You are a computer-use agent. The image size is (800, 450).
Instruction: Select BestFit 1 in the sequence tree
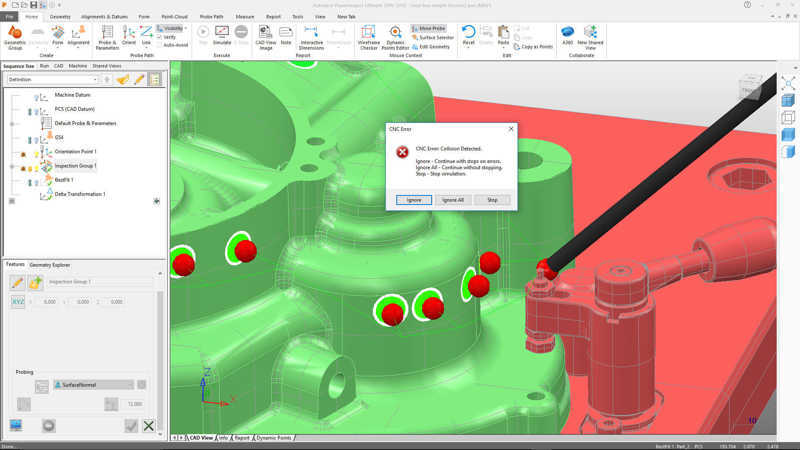[x=66, y=180]
